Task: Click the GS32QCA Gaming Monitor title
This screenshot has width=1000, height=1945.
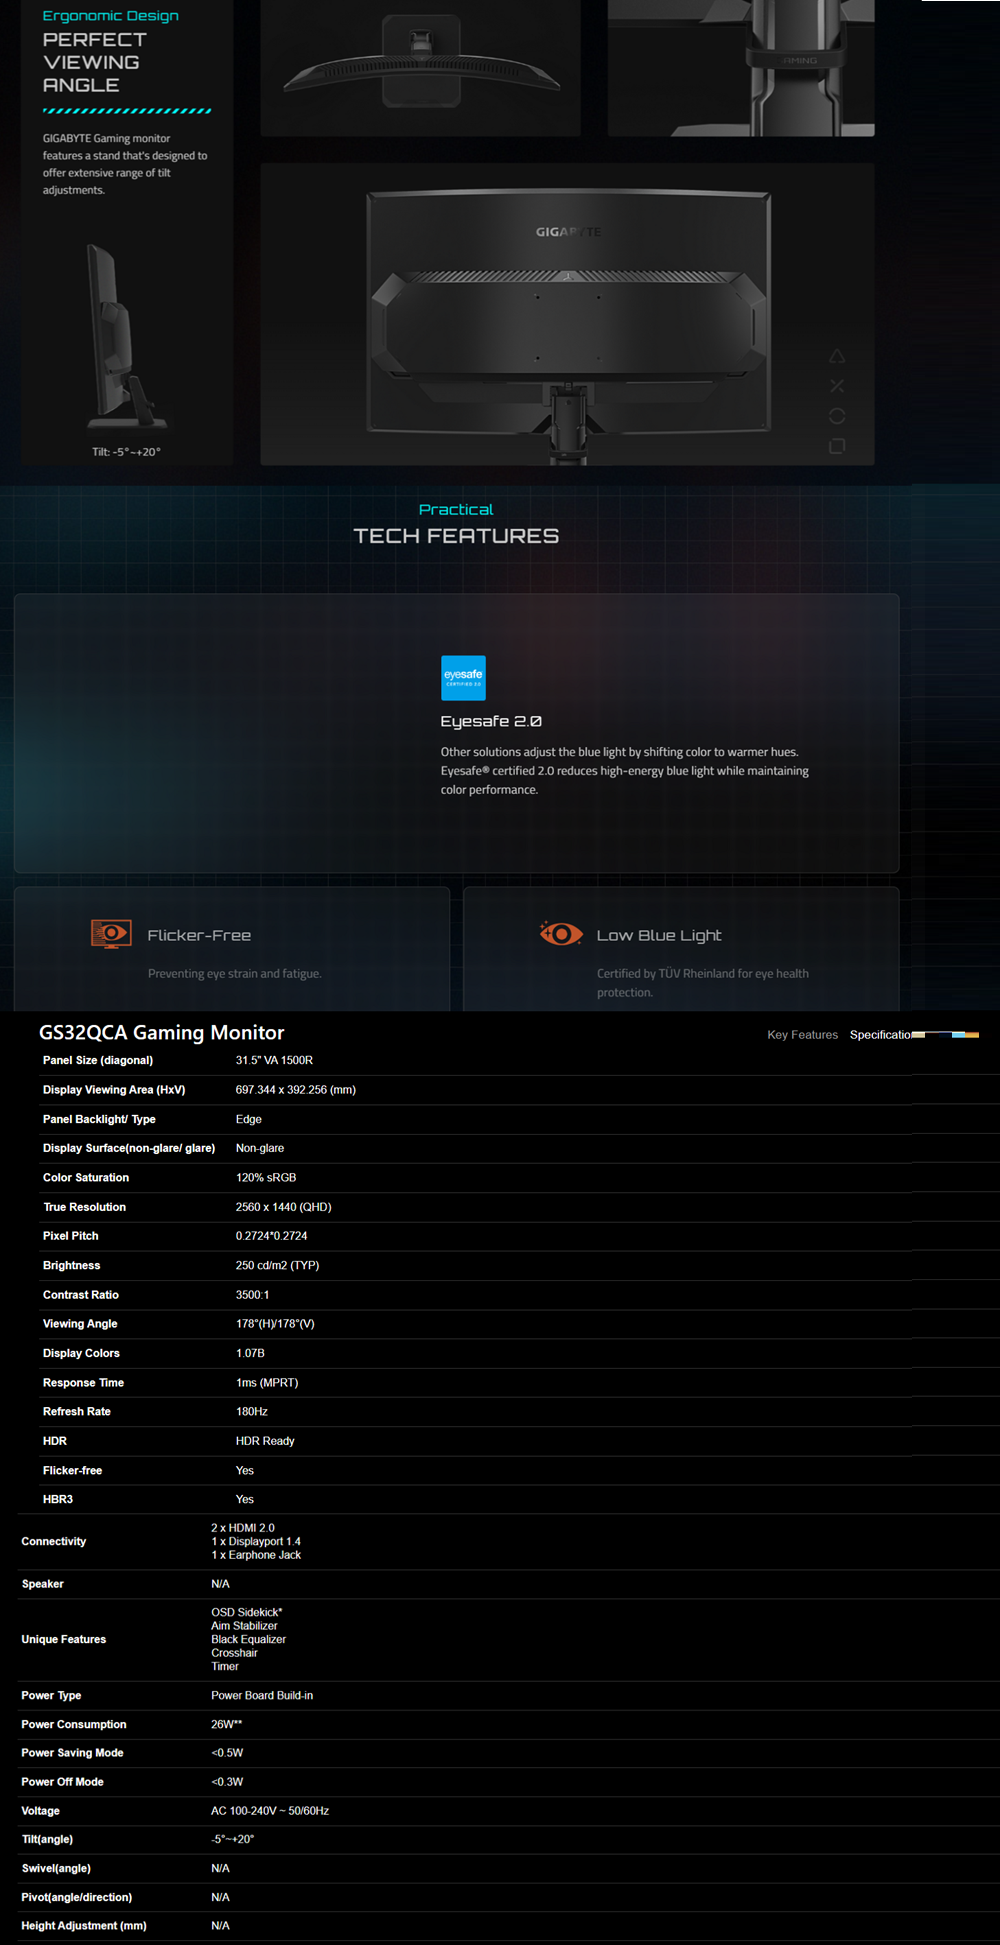Action: click(x=161, y=1033)
